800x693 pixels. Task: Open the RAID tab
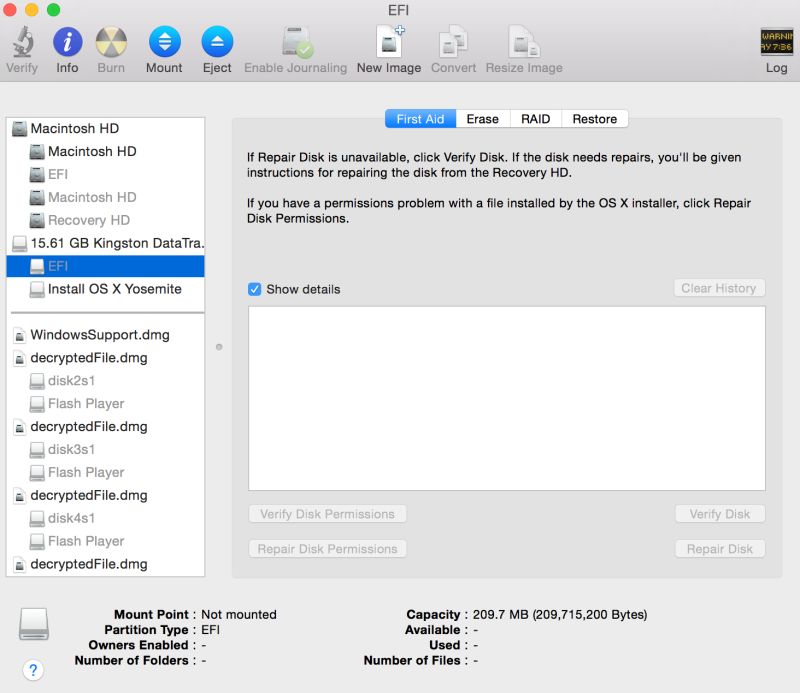(x=535, y=118)
